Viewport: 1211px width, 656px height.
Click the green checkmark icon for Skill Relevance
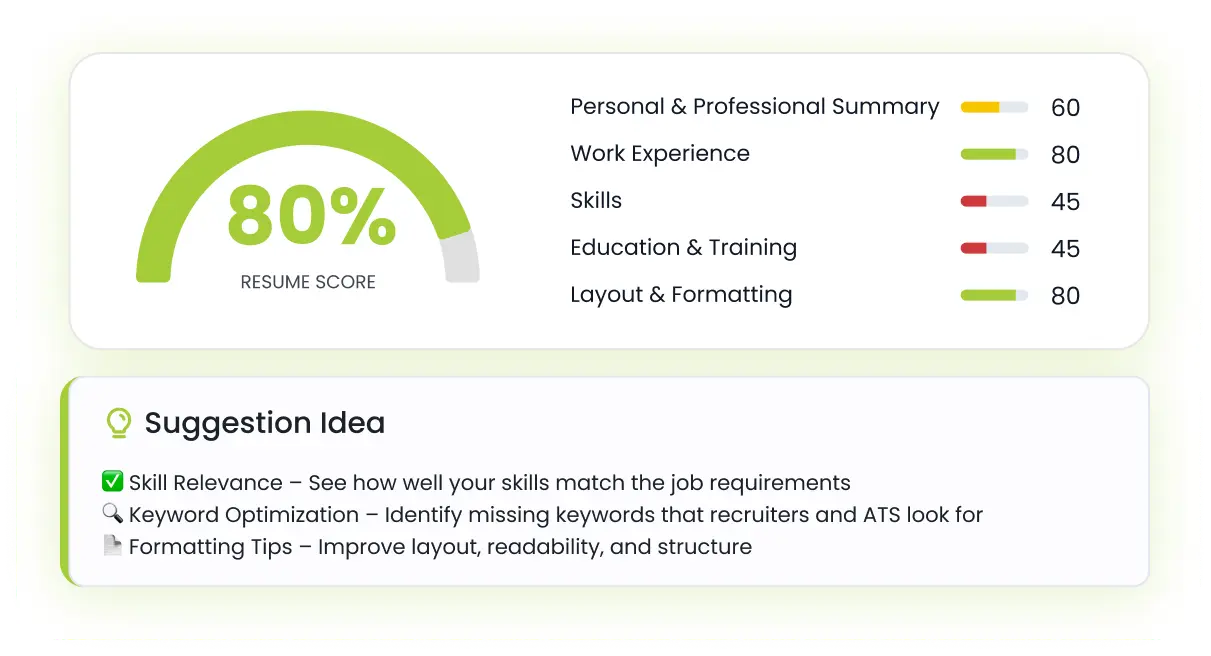pos(112,482)
